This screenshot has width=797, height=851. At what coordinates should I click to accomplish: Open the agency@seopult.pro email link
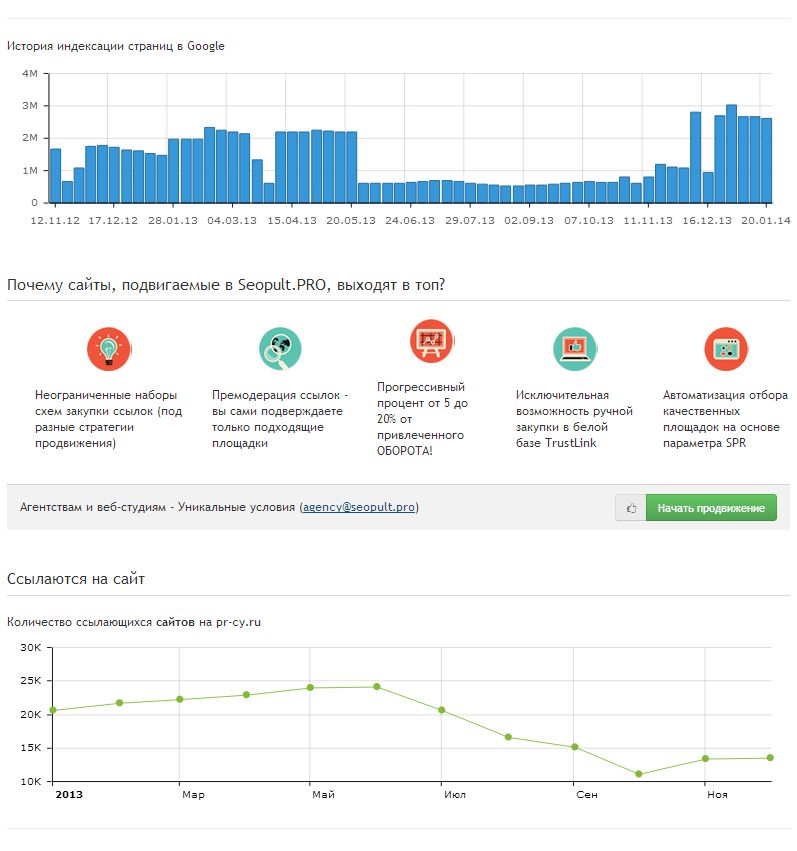point(359,508)
